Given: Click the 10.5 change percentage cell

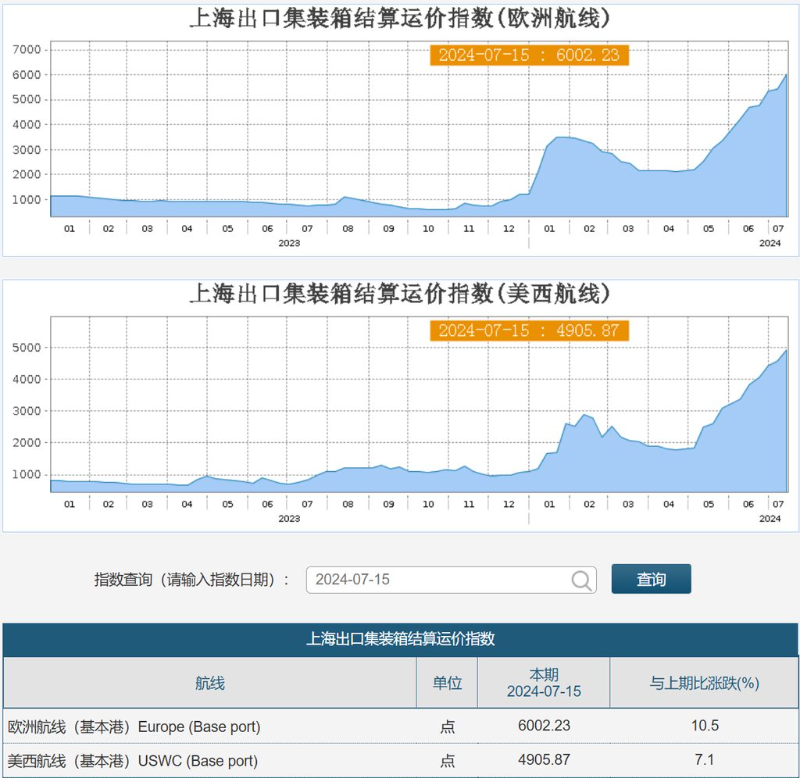Looking at the screenshot, I should [704, 726].
